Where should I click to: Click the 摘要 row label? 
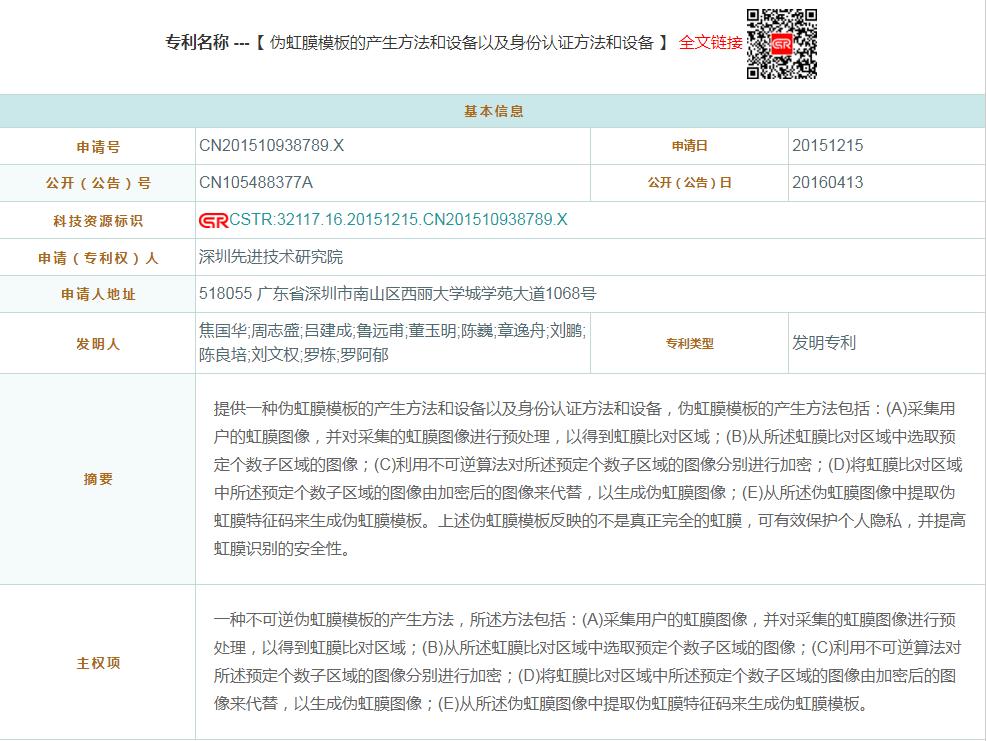point(98,479)
